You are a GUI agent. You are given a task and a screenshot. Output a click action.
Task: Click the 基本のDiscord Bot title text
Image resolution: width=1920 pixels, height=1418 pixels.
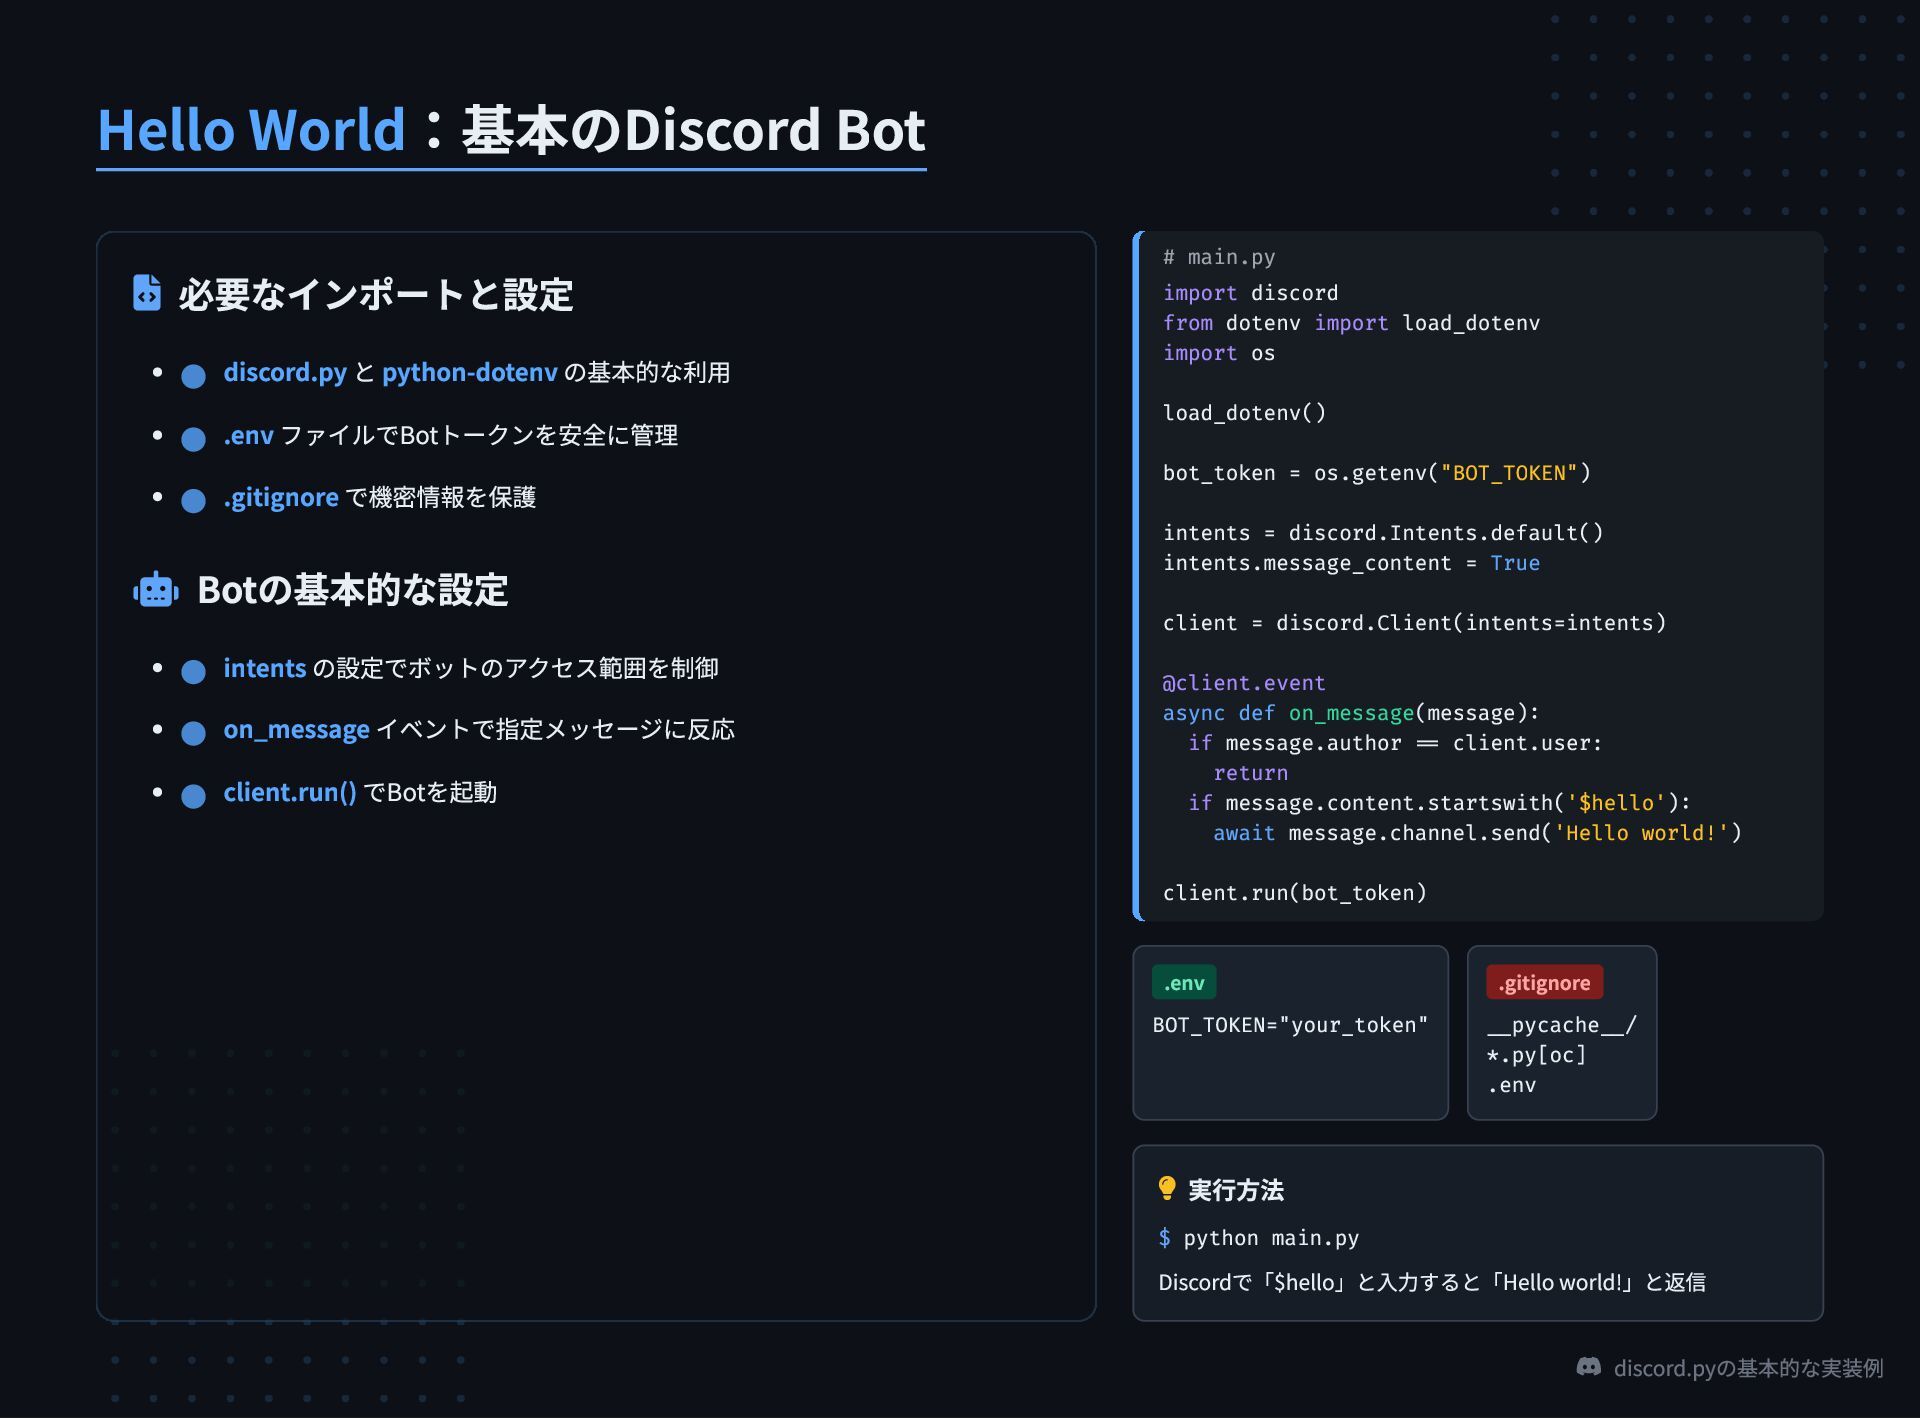[693, 130]
